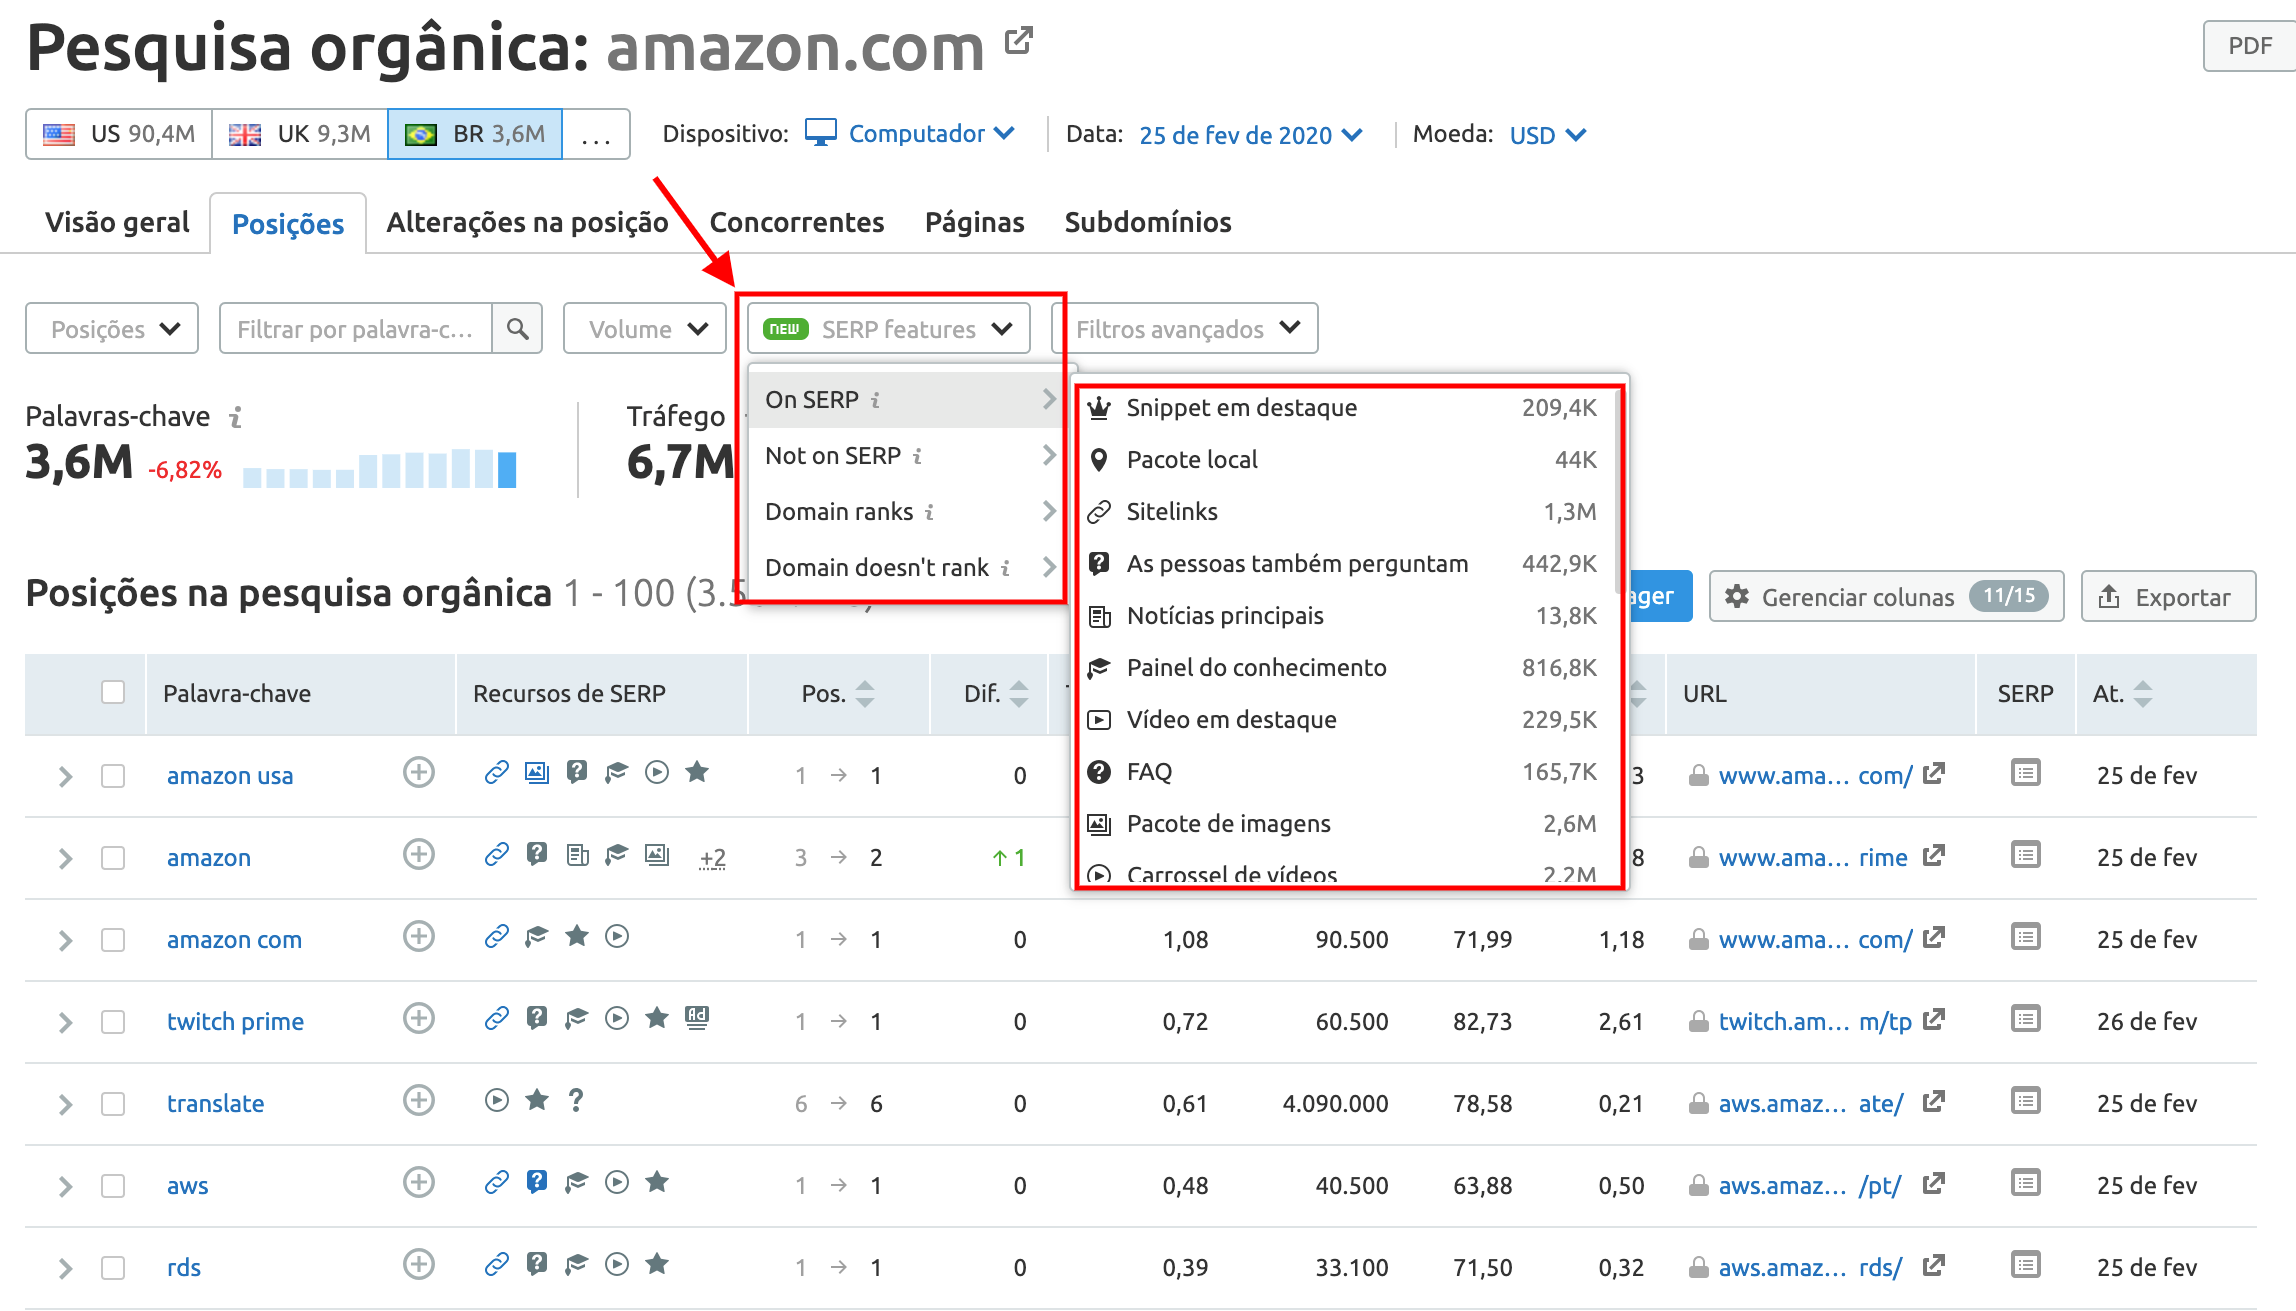Add 'rds' keyword with plus icon
This screenshot has height=1311, width=2296.
click(419, 1265)
